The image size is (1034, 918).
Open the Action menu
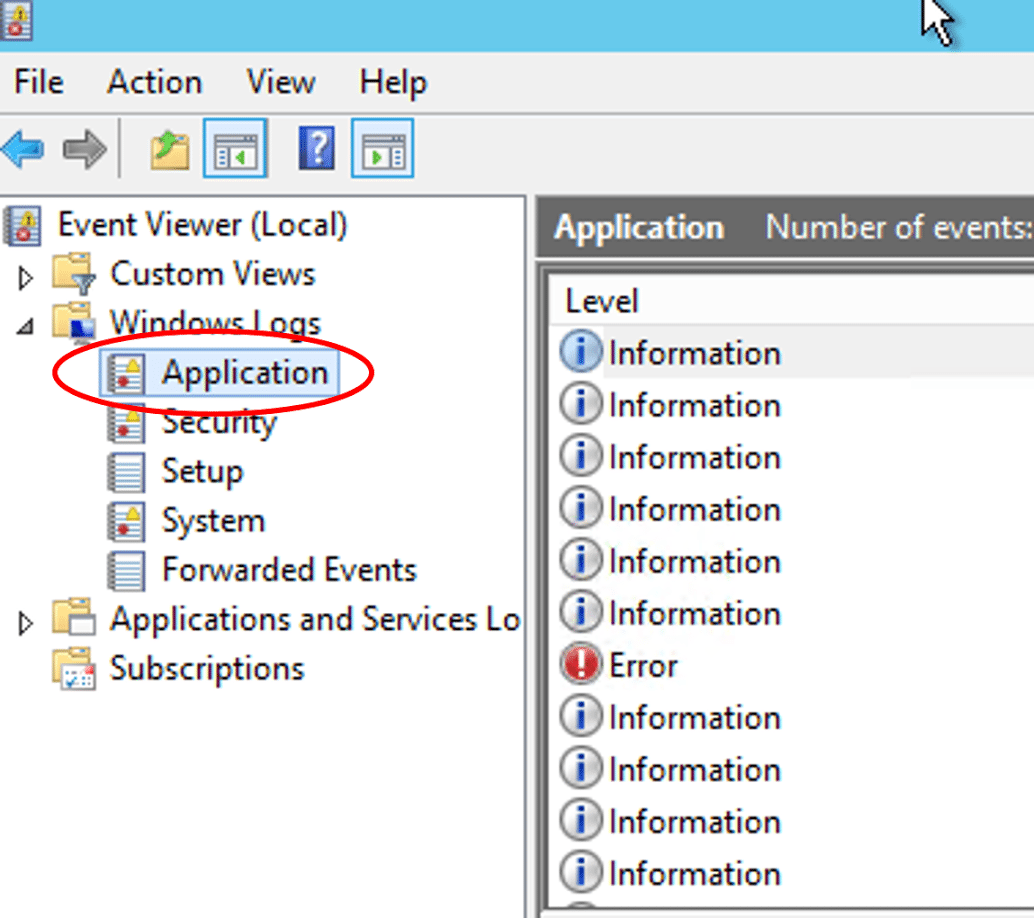point(154,82)
